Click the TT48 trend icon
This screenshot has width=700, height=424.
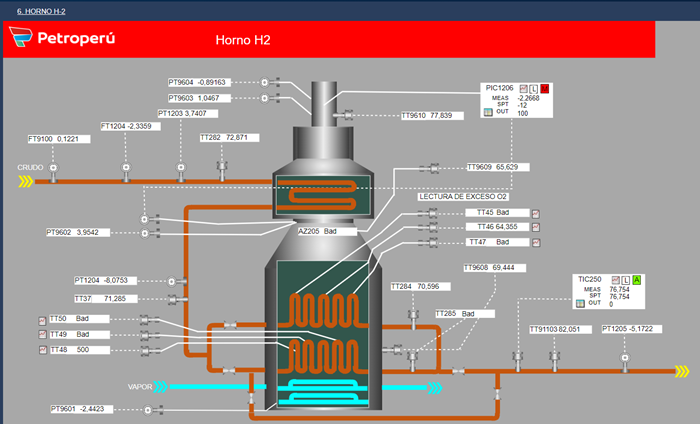pyautogui.click(x=42, y=350)
